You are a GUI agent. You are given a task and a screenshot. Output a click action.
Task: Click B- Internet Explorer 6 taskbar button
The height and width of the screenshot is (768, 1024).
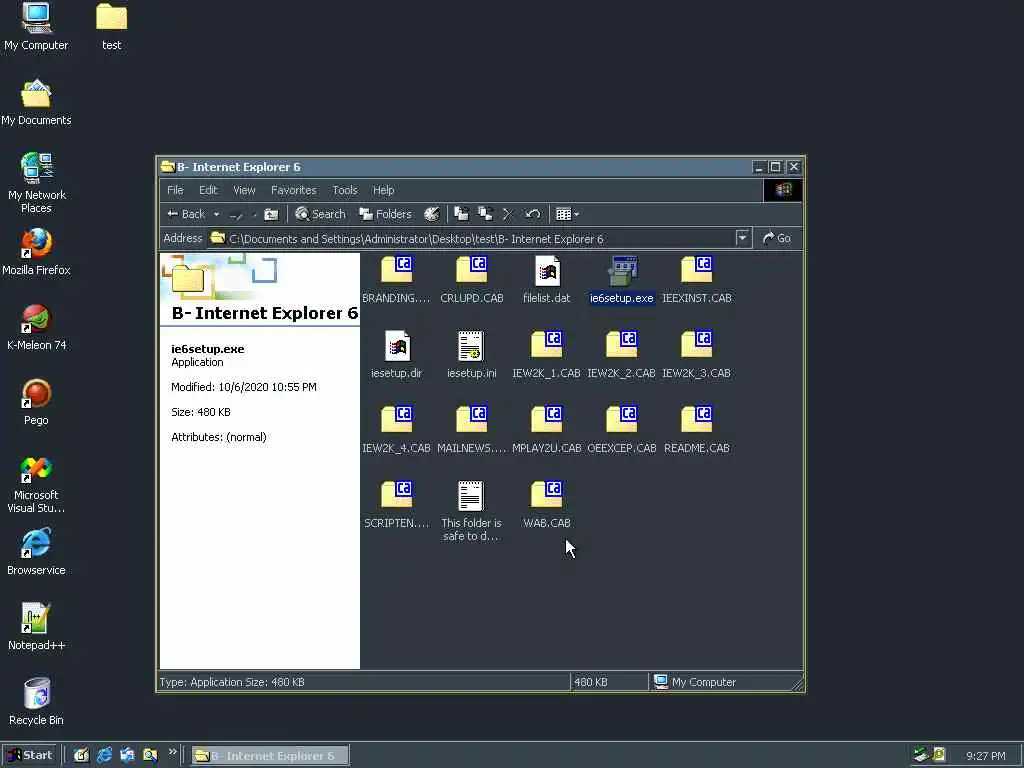270,756
